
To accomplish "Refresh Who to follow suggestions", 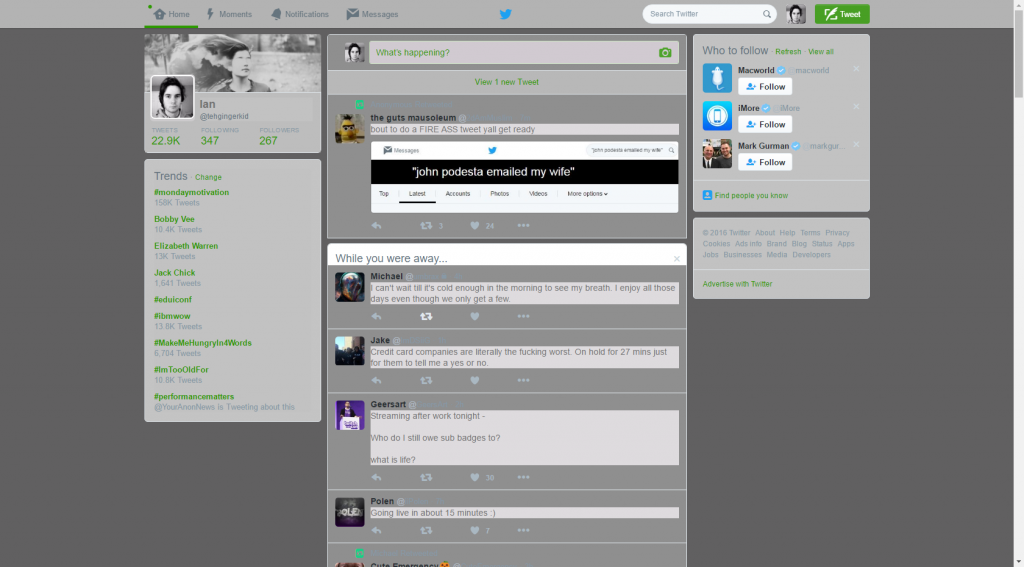I will pos(788,52).
